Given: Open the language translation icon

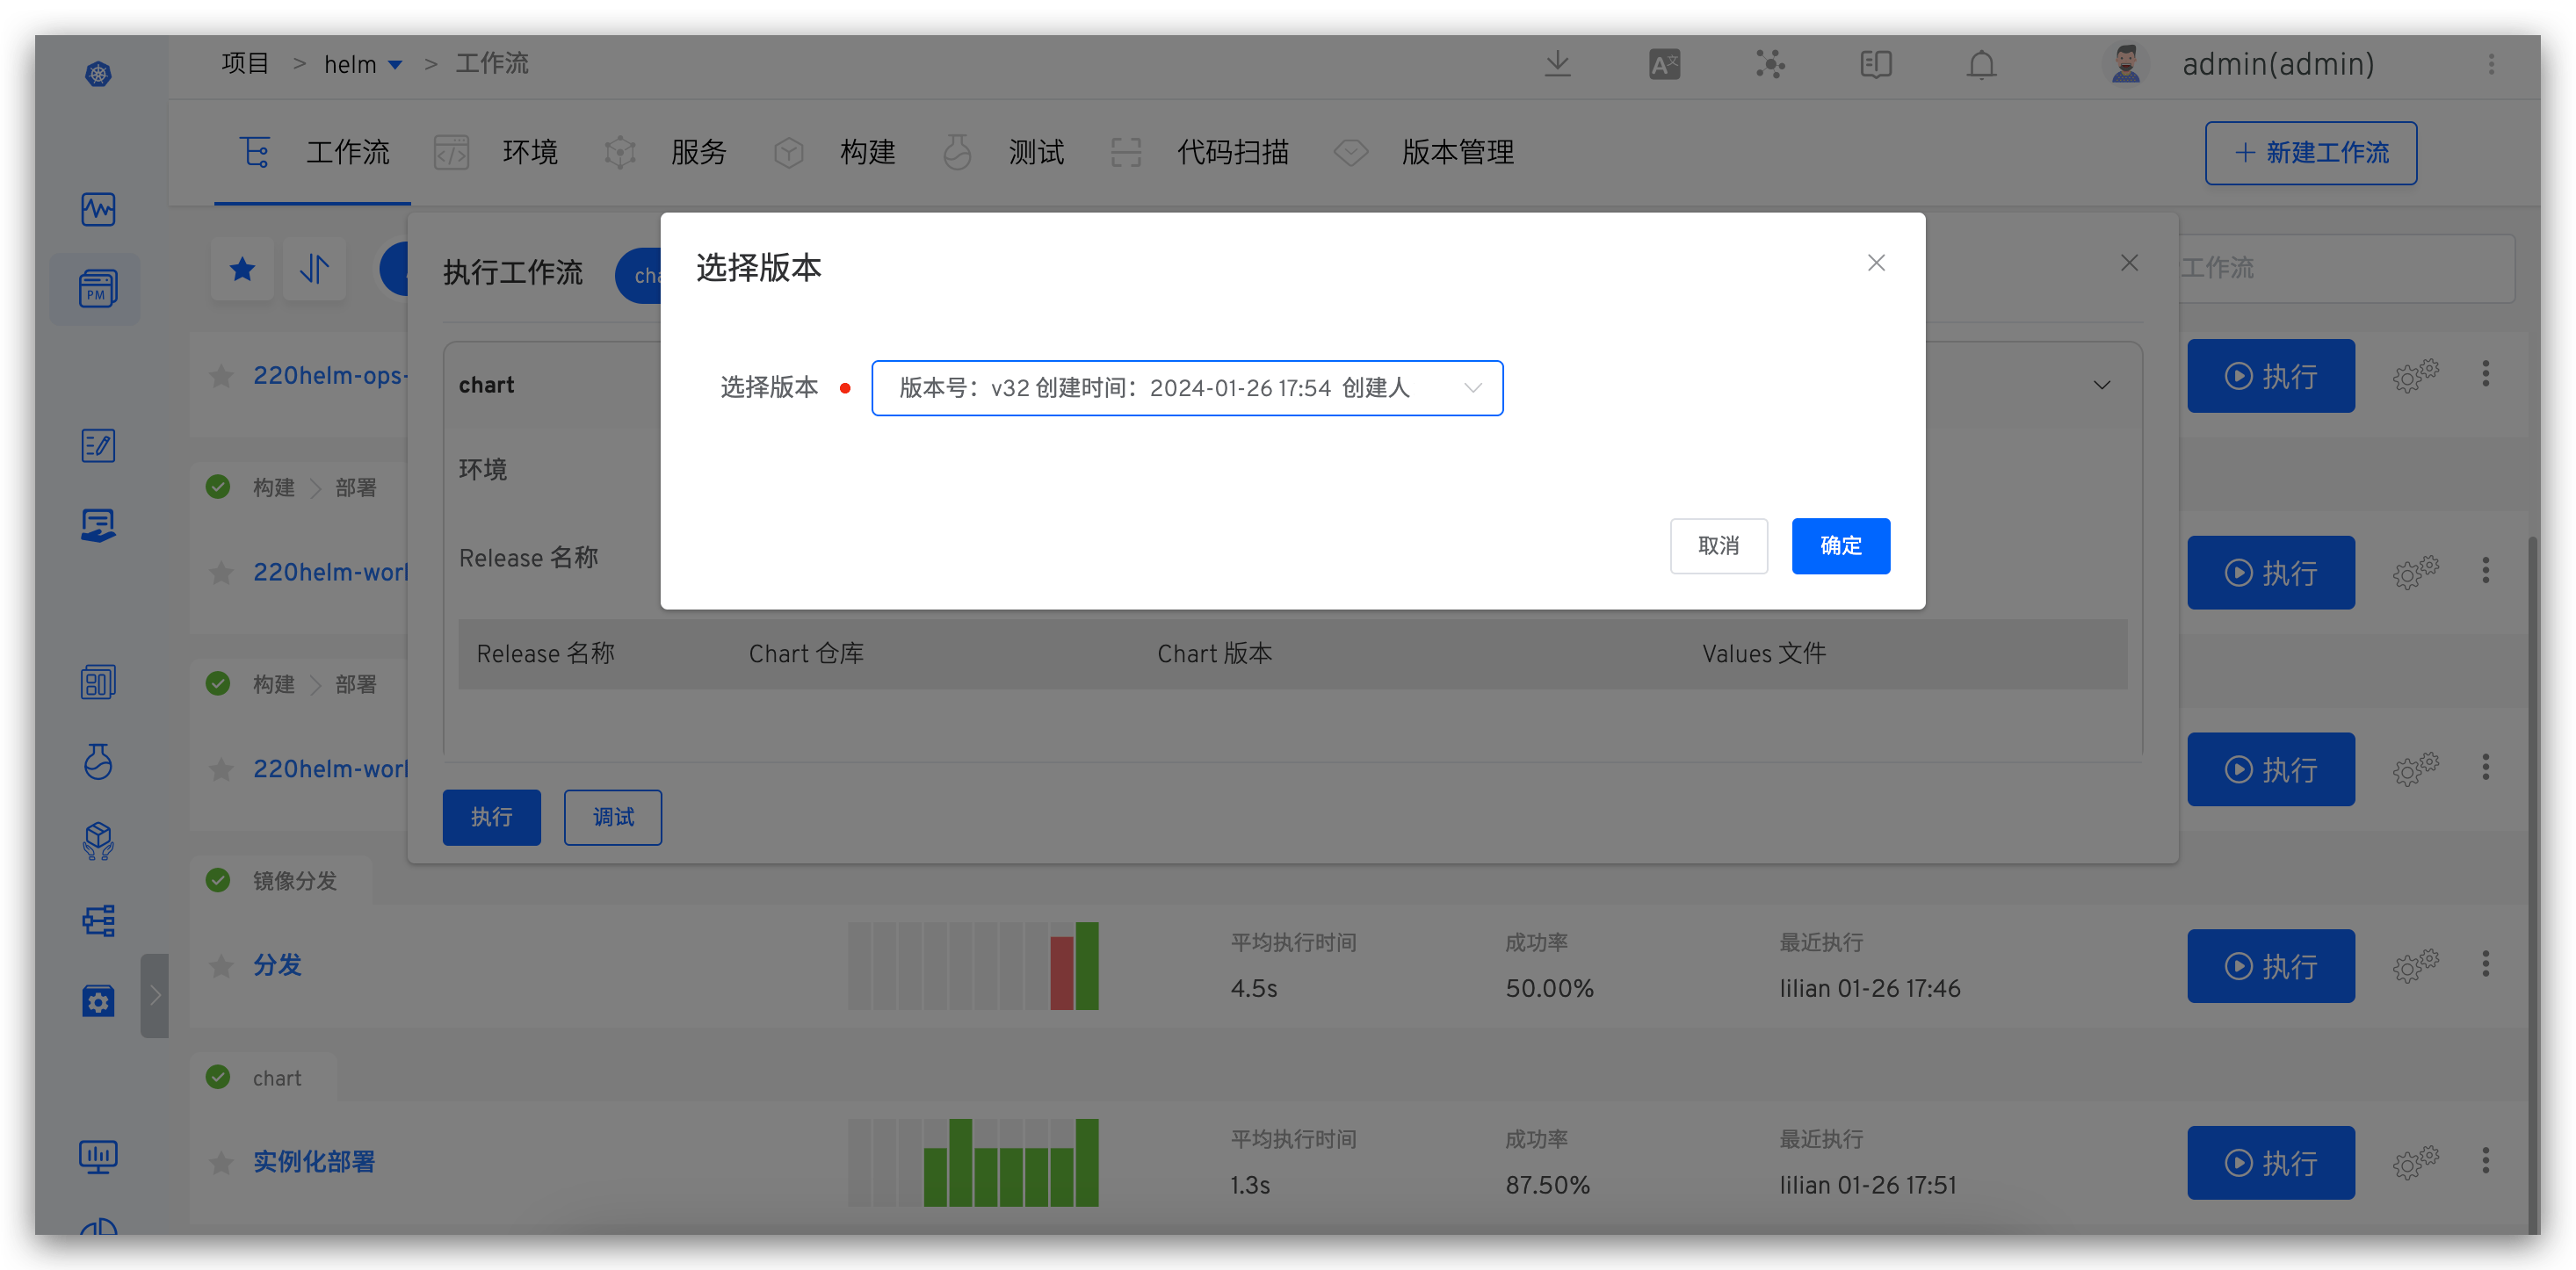Looking at the screenshot, I should tap(1664, 65).
